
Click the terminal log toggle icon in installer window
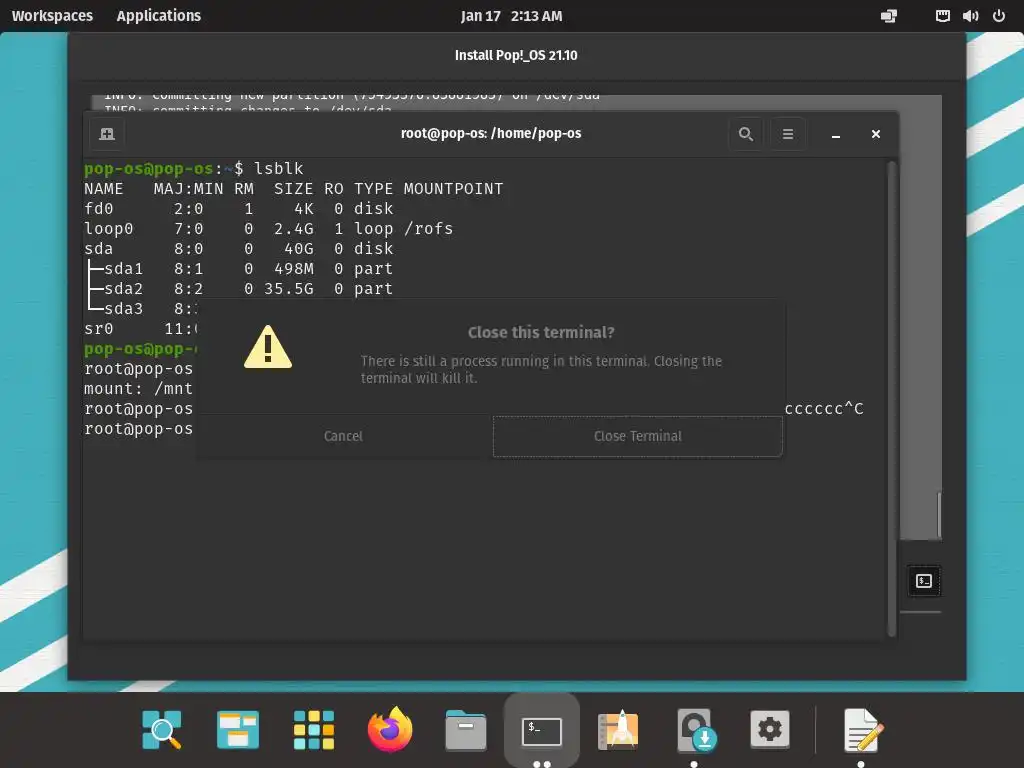(x=924, y=581)
